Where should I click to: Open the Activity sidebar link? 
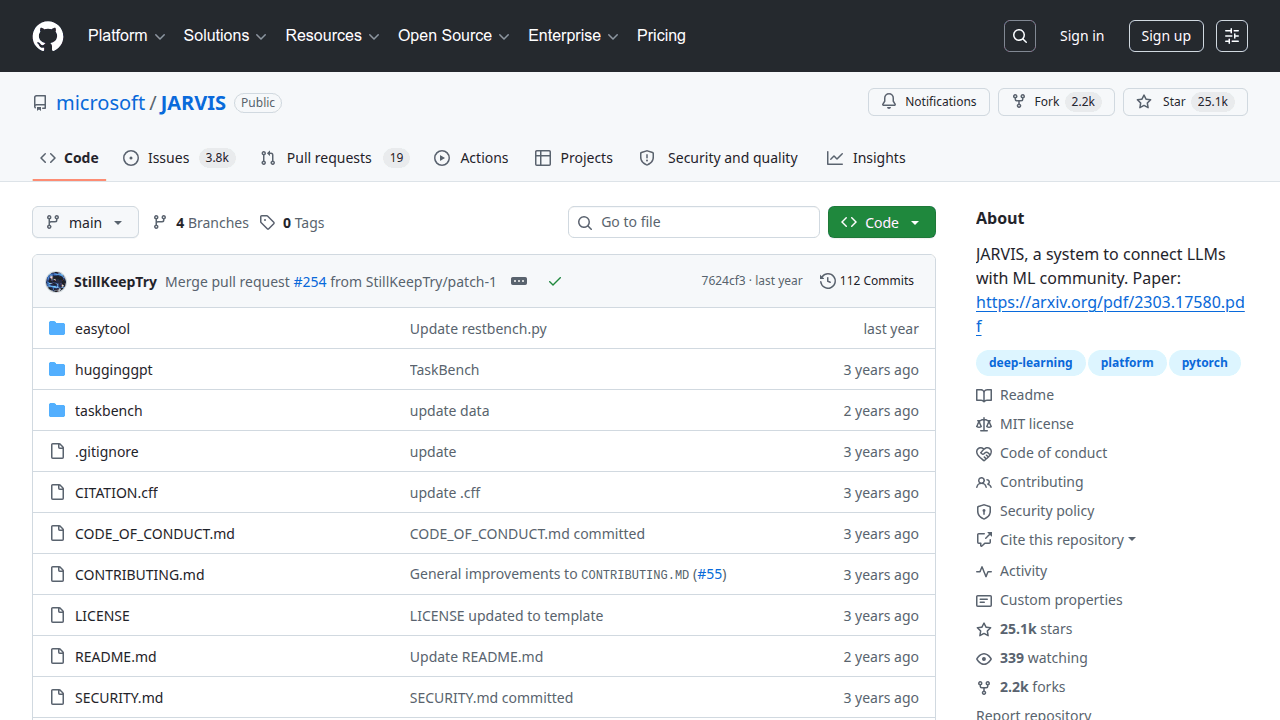click(1012, 571)
